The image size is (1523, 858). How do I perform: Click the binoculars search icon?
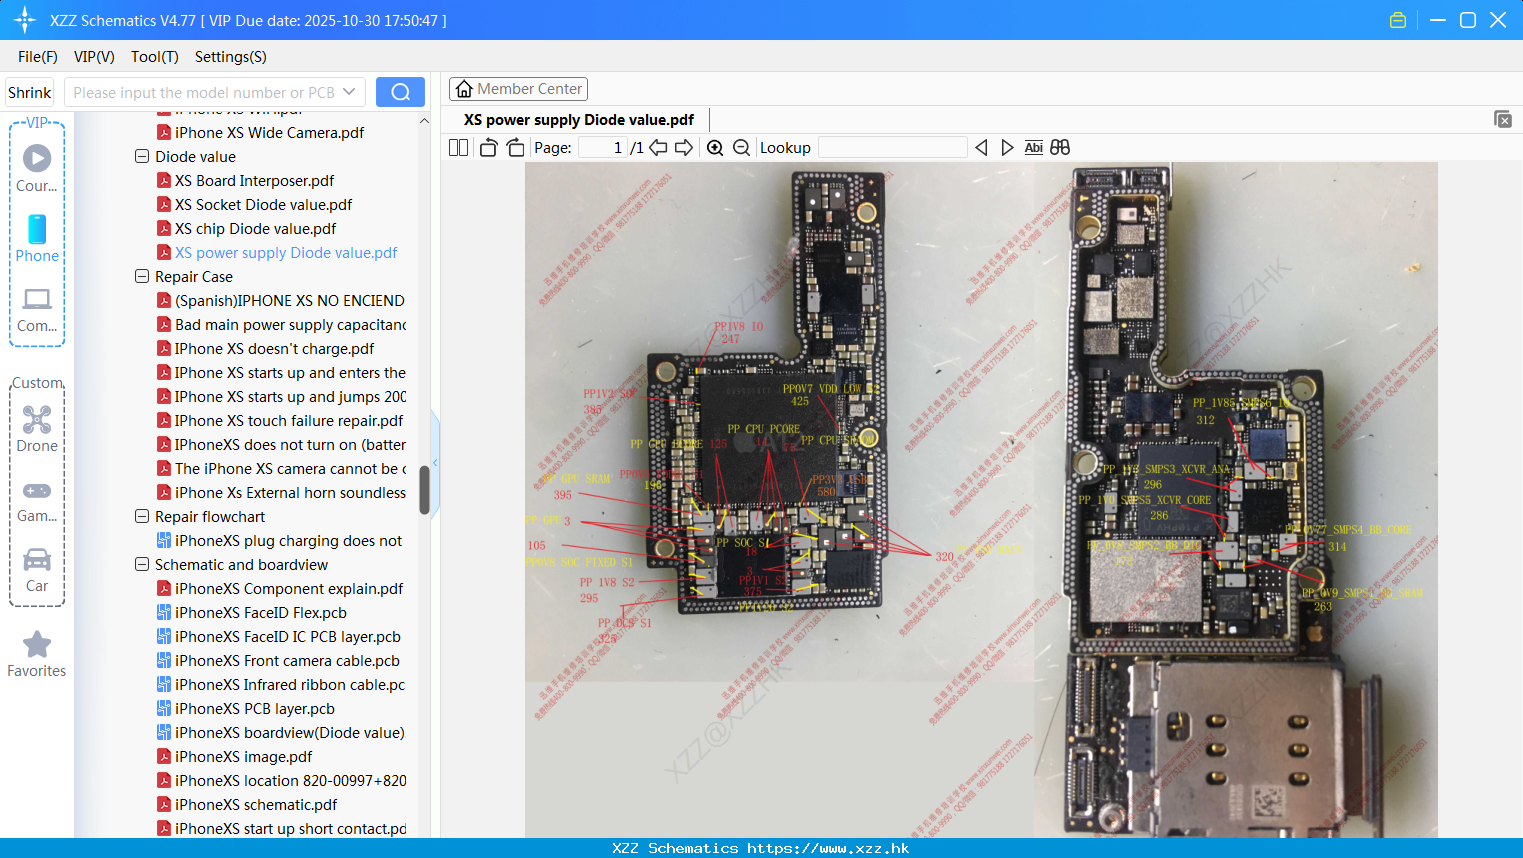coord(1060,147)
